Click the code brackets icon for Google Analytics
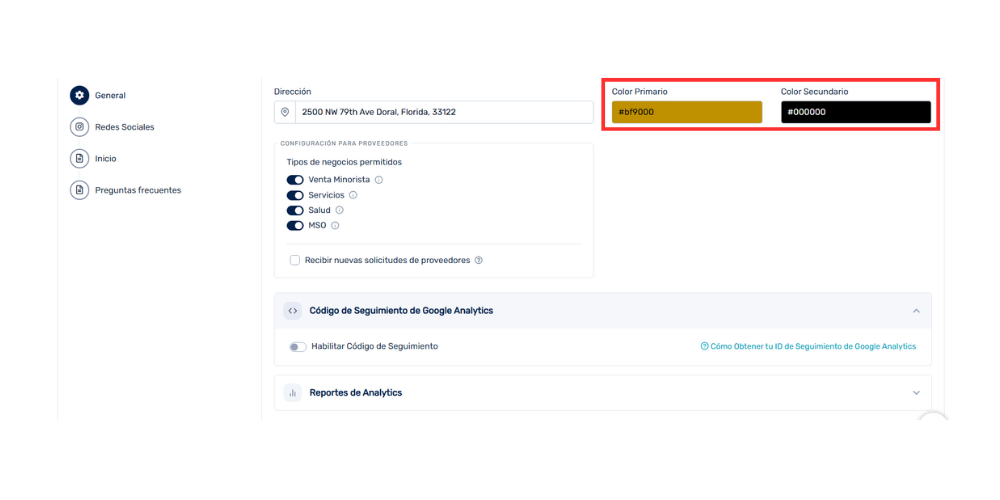The image size is (1000, 500). pyautogui.click(x=293, y=311)
